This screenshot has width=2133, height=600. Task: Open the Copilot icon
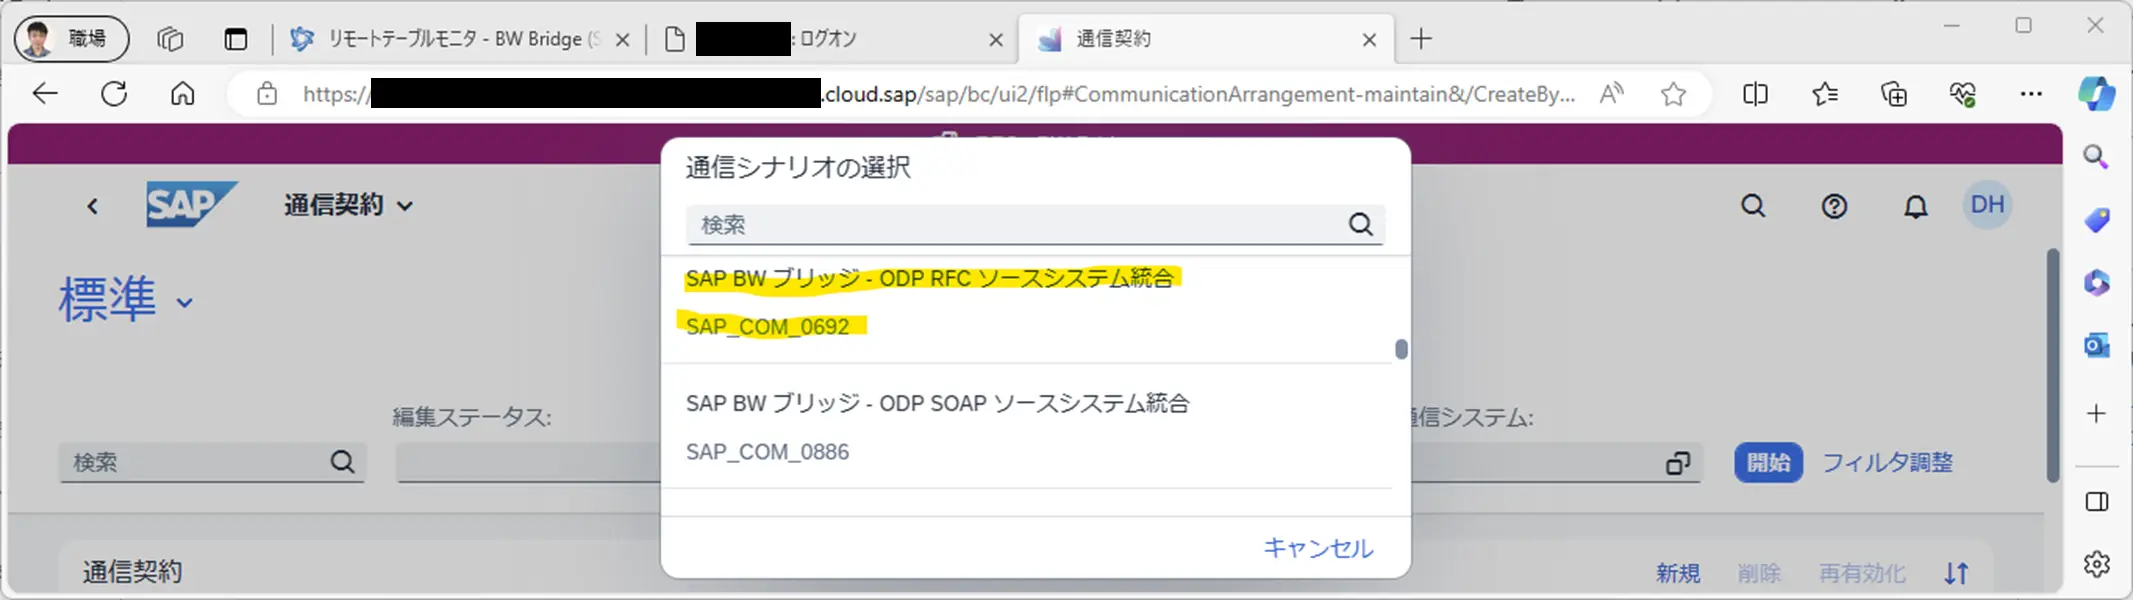(x=2097, y=94)
